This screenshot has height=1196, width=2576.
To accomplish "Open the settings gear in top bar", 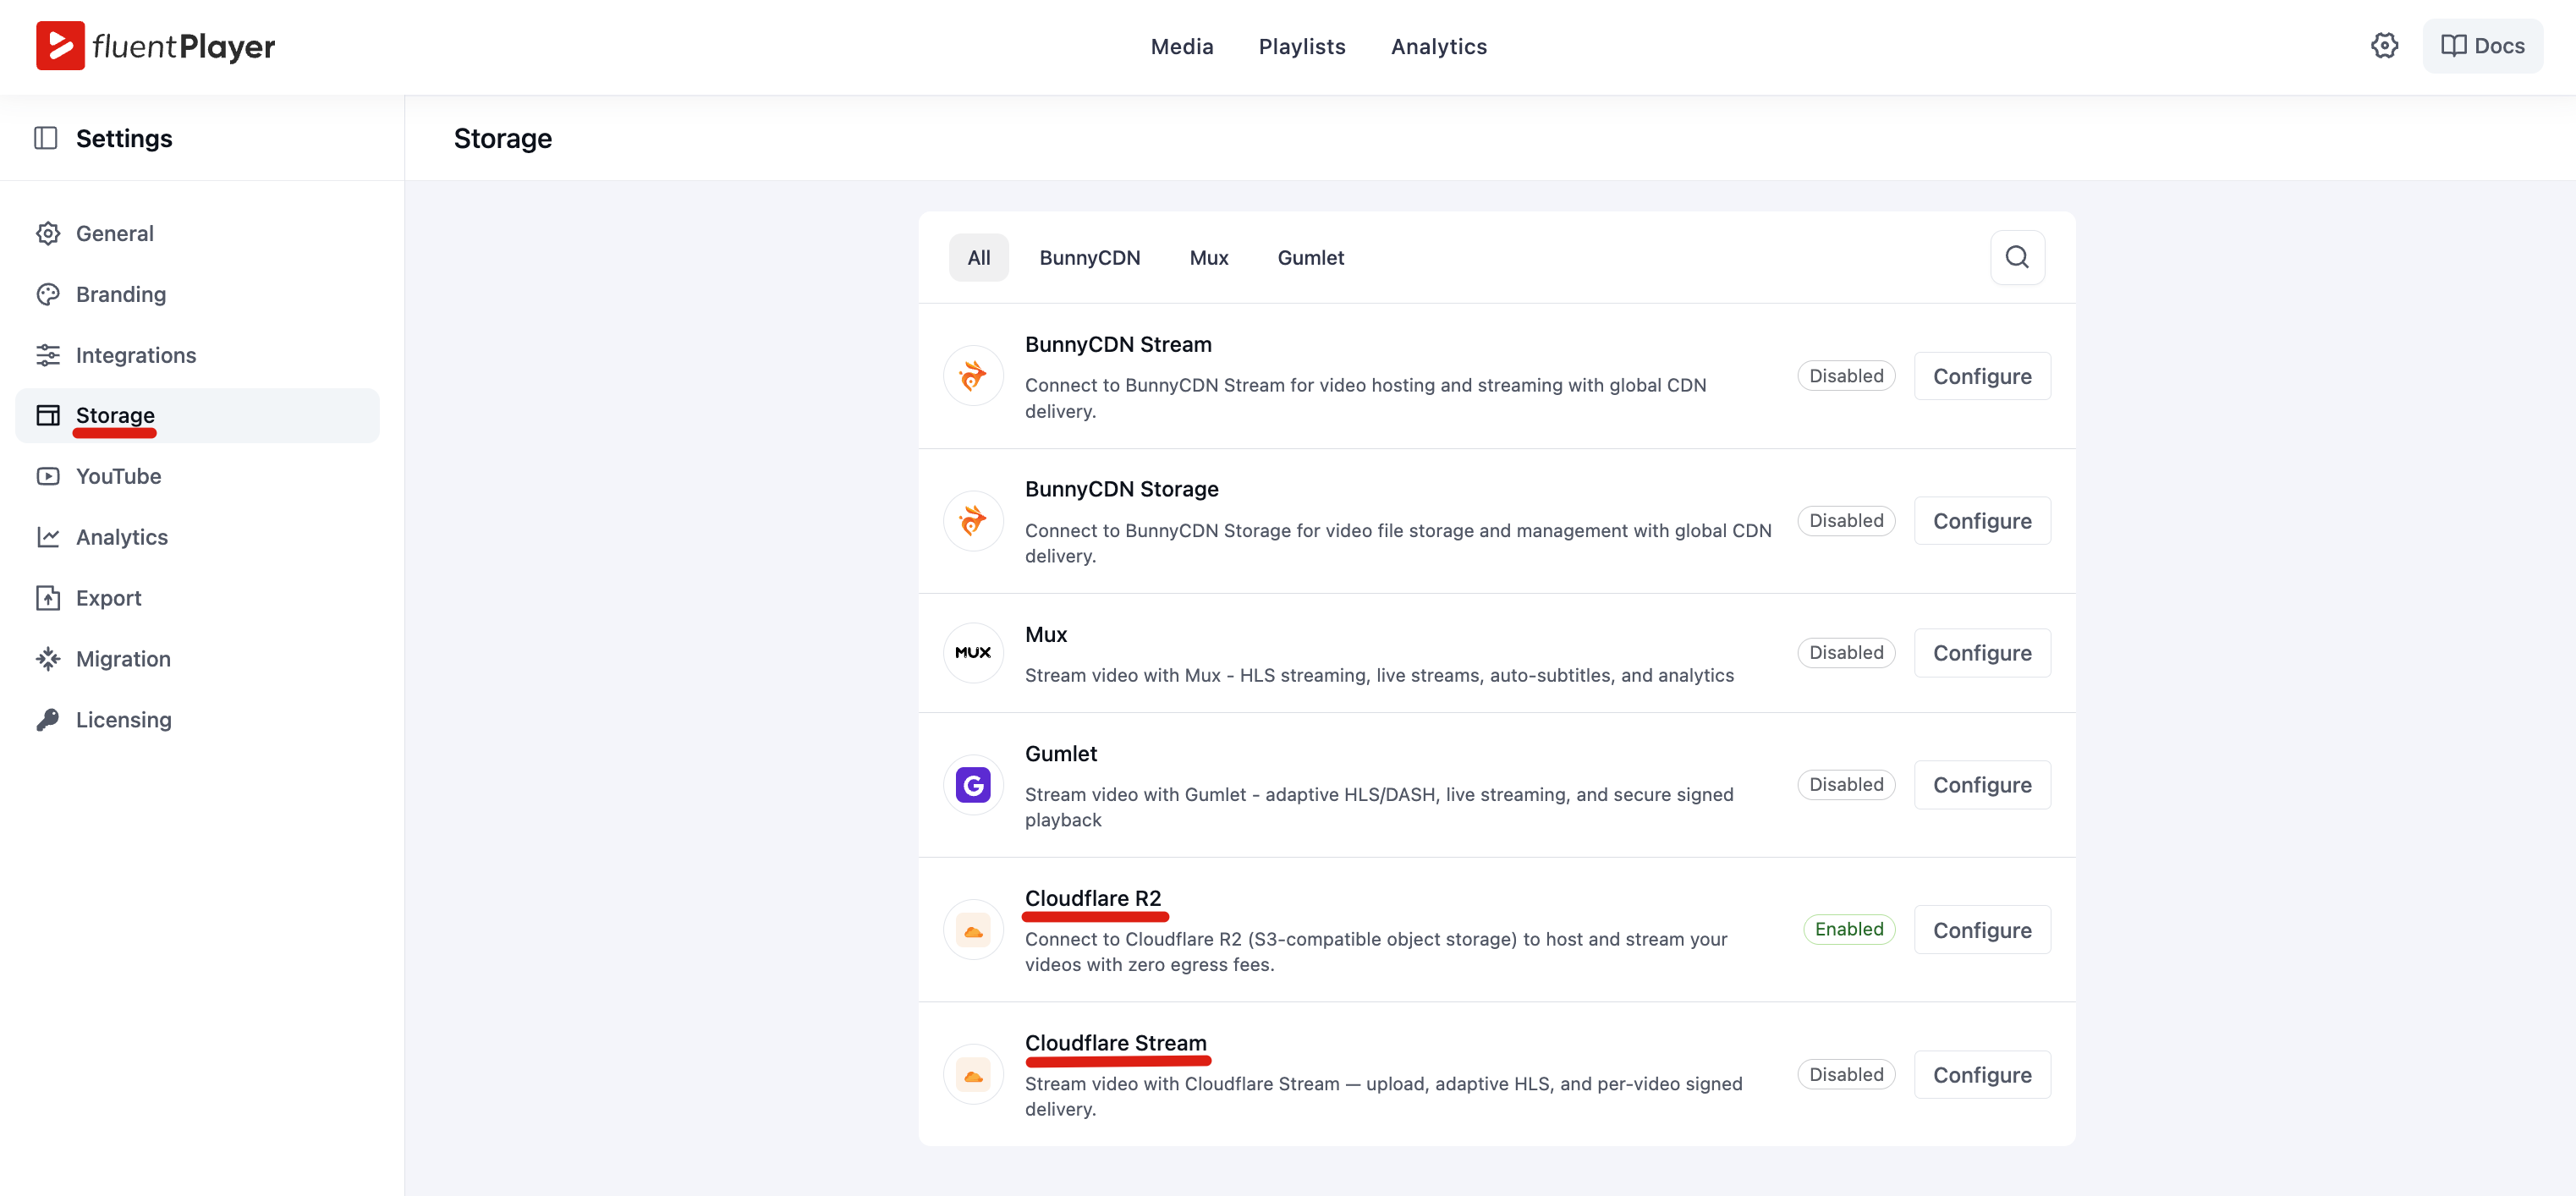I will tap(2384, 46).
